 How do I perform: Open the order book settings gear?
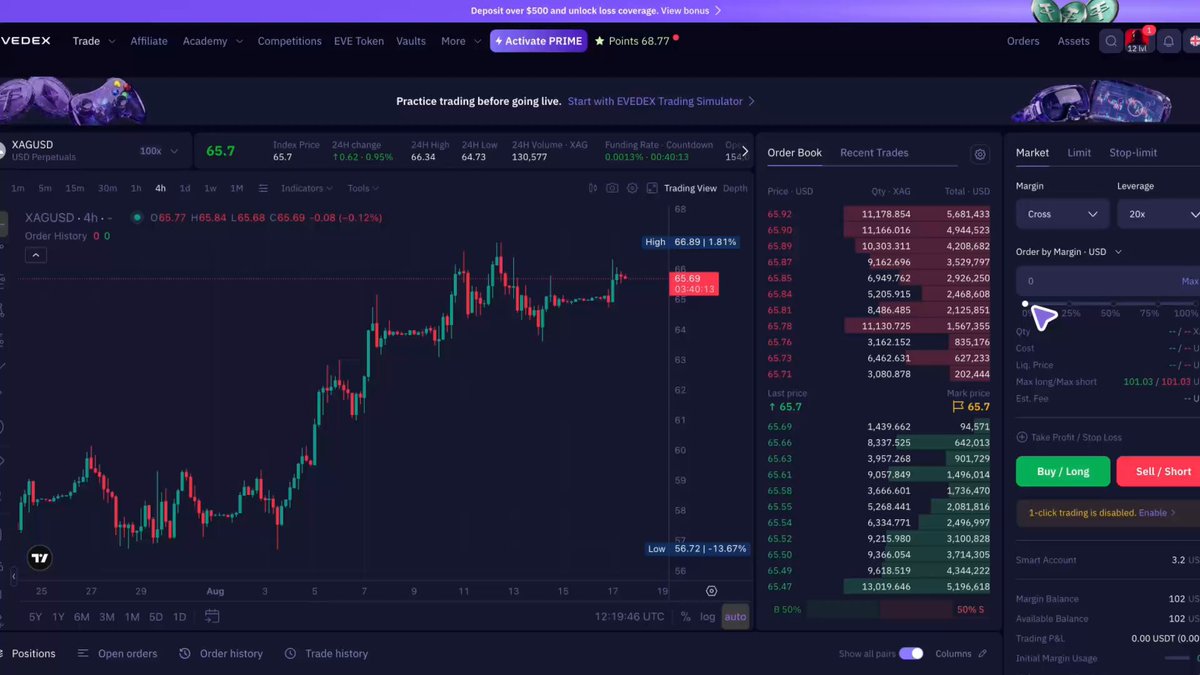980,154
